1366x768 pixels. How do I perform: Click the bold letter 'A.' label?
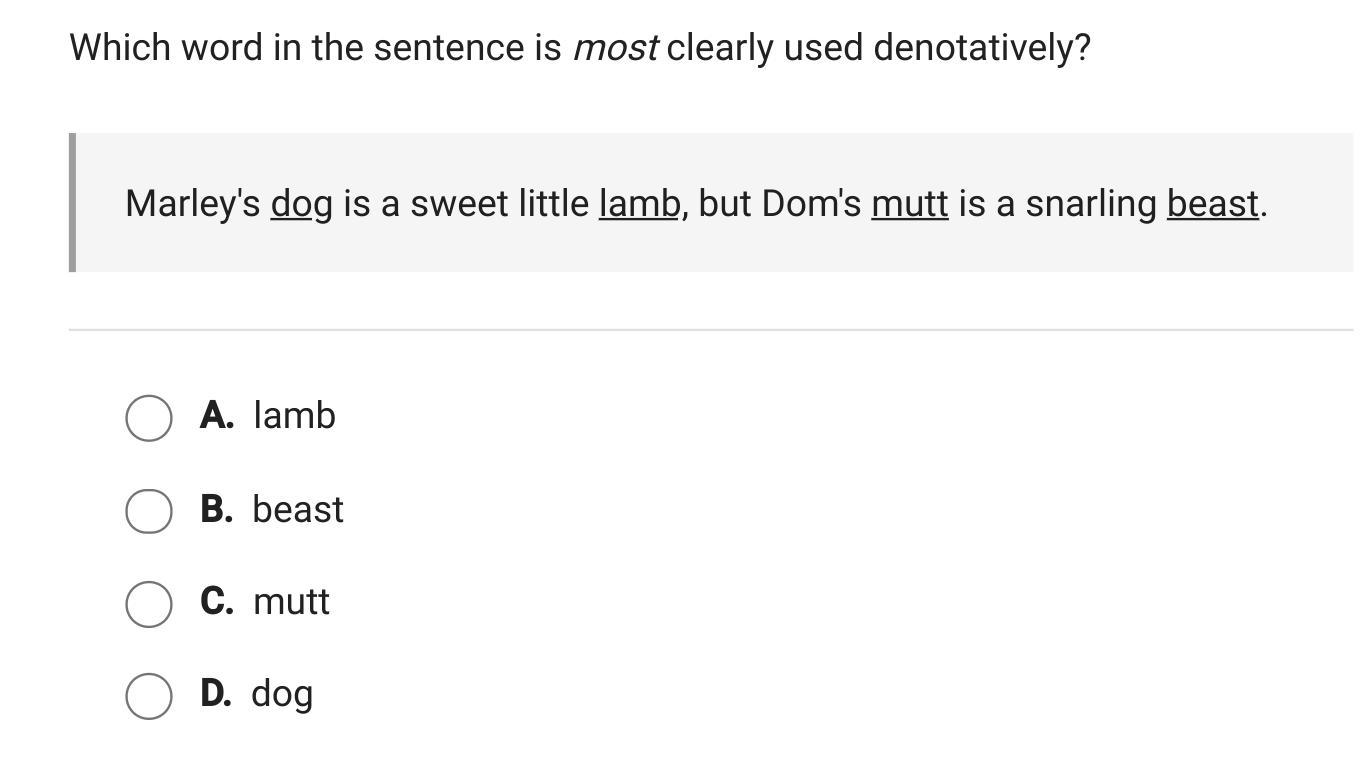tap(217, 415)
